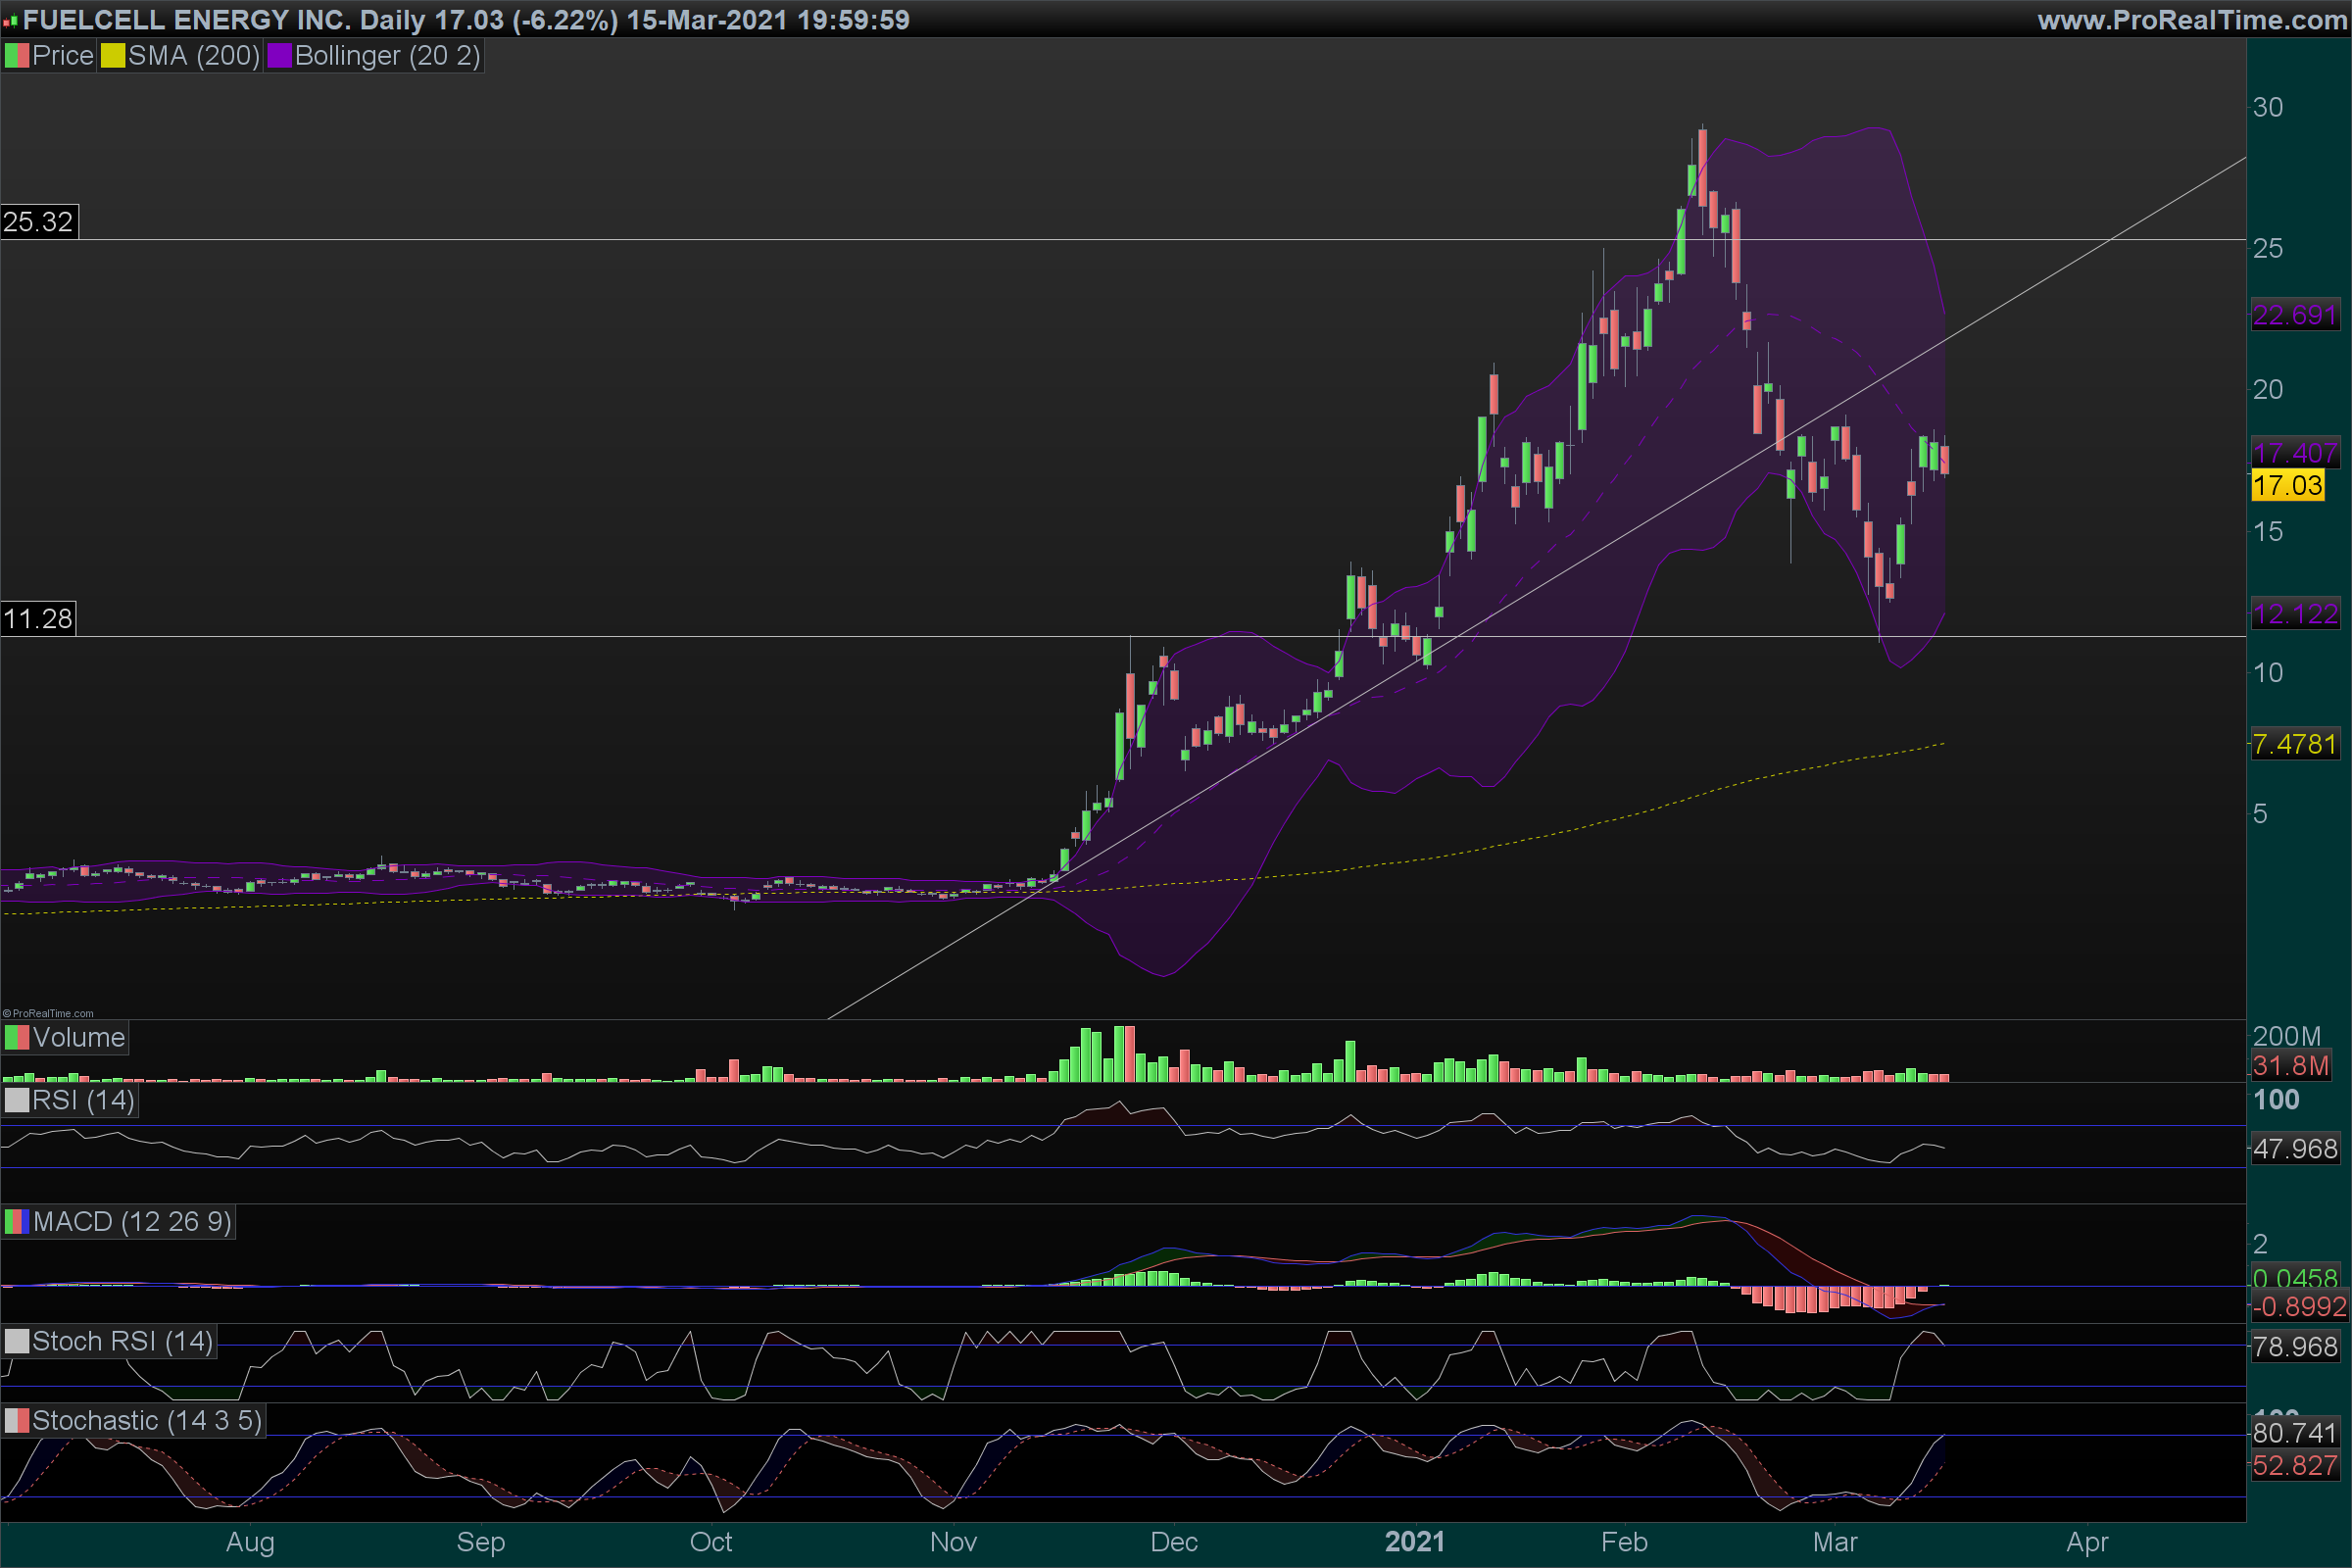Click the Volume panel legend icon
The height and width of the screenshot is (1568, 2352).
point(17,1038)
